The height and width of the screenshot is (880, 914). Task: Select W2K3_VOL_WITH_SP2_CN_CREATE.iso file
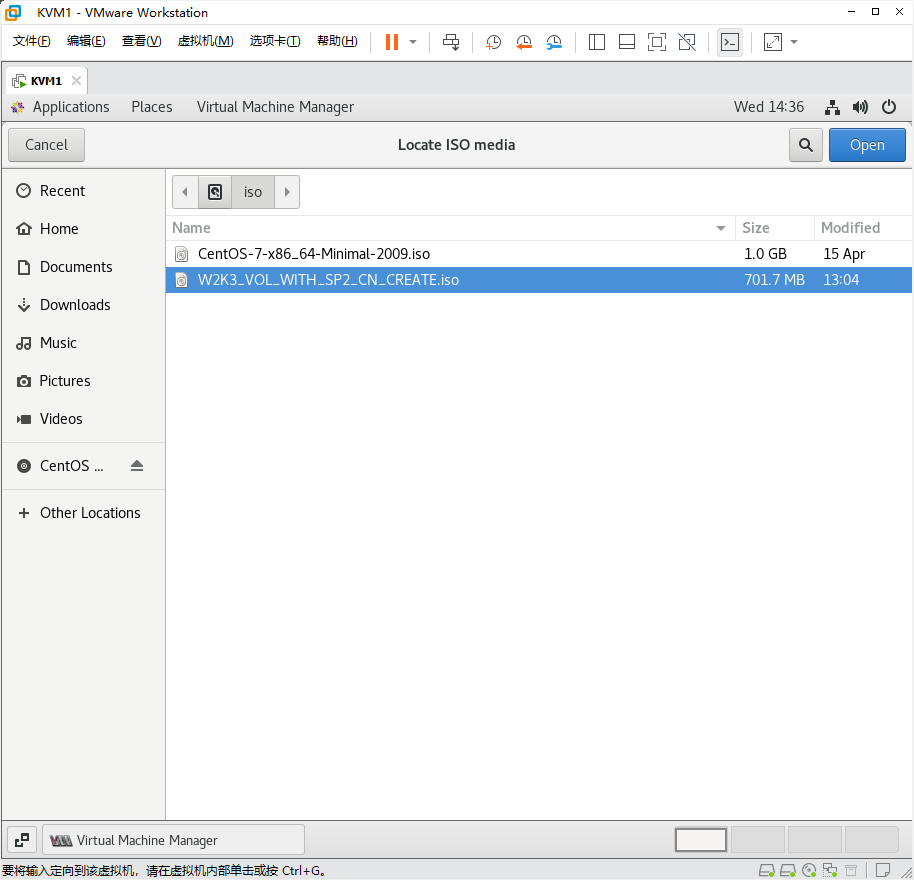pos(539,280)
